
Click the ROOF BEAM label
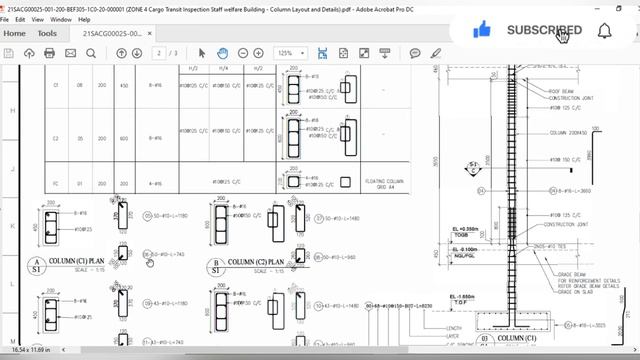coord(561,91)
